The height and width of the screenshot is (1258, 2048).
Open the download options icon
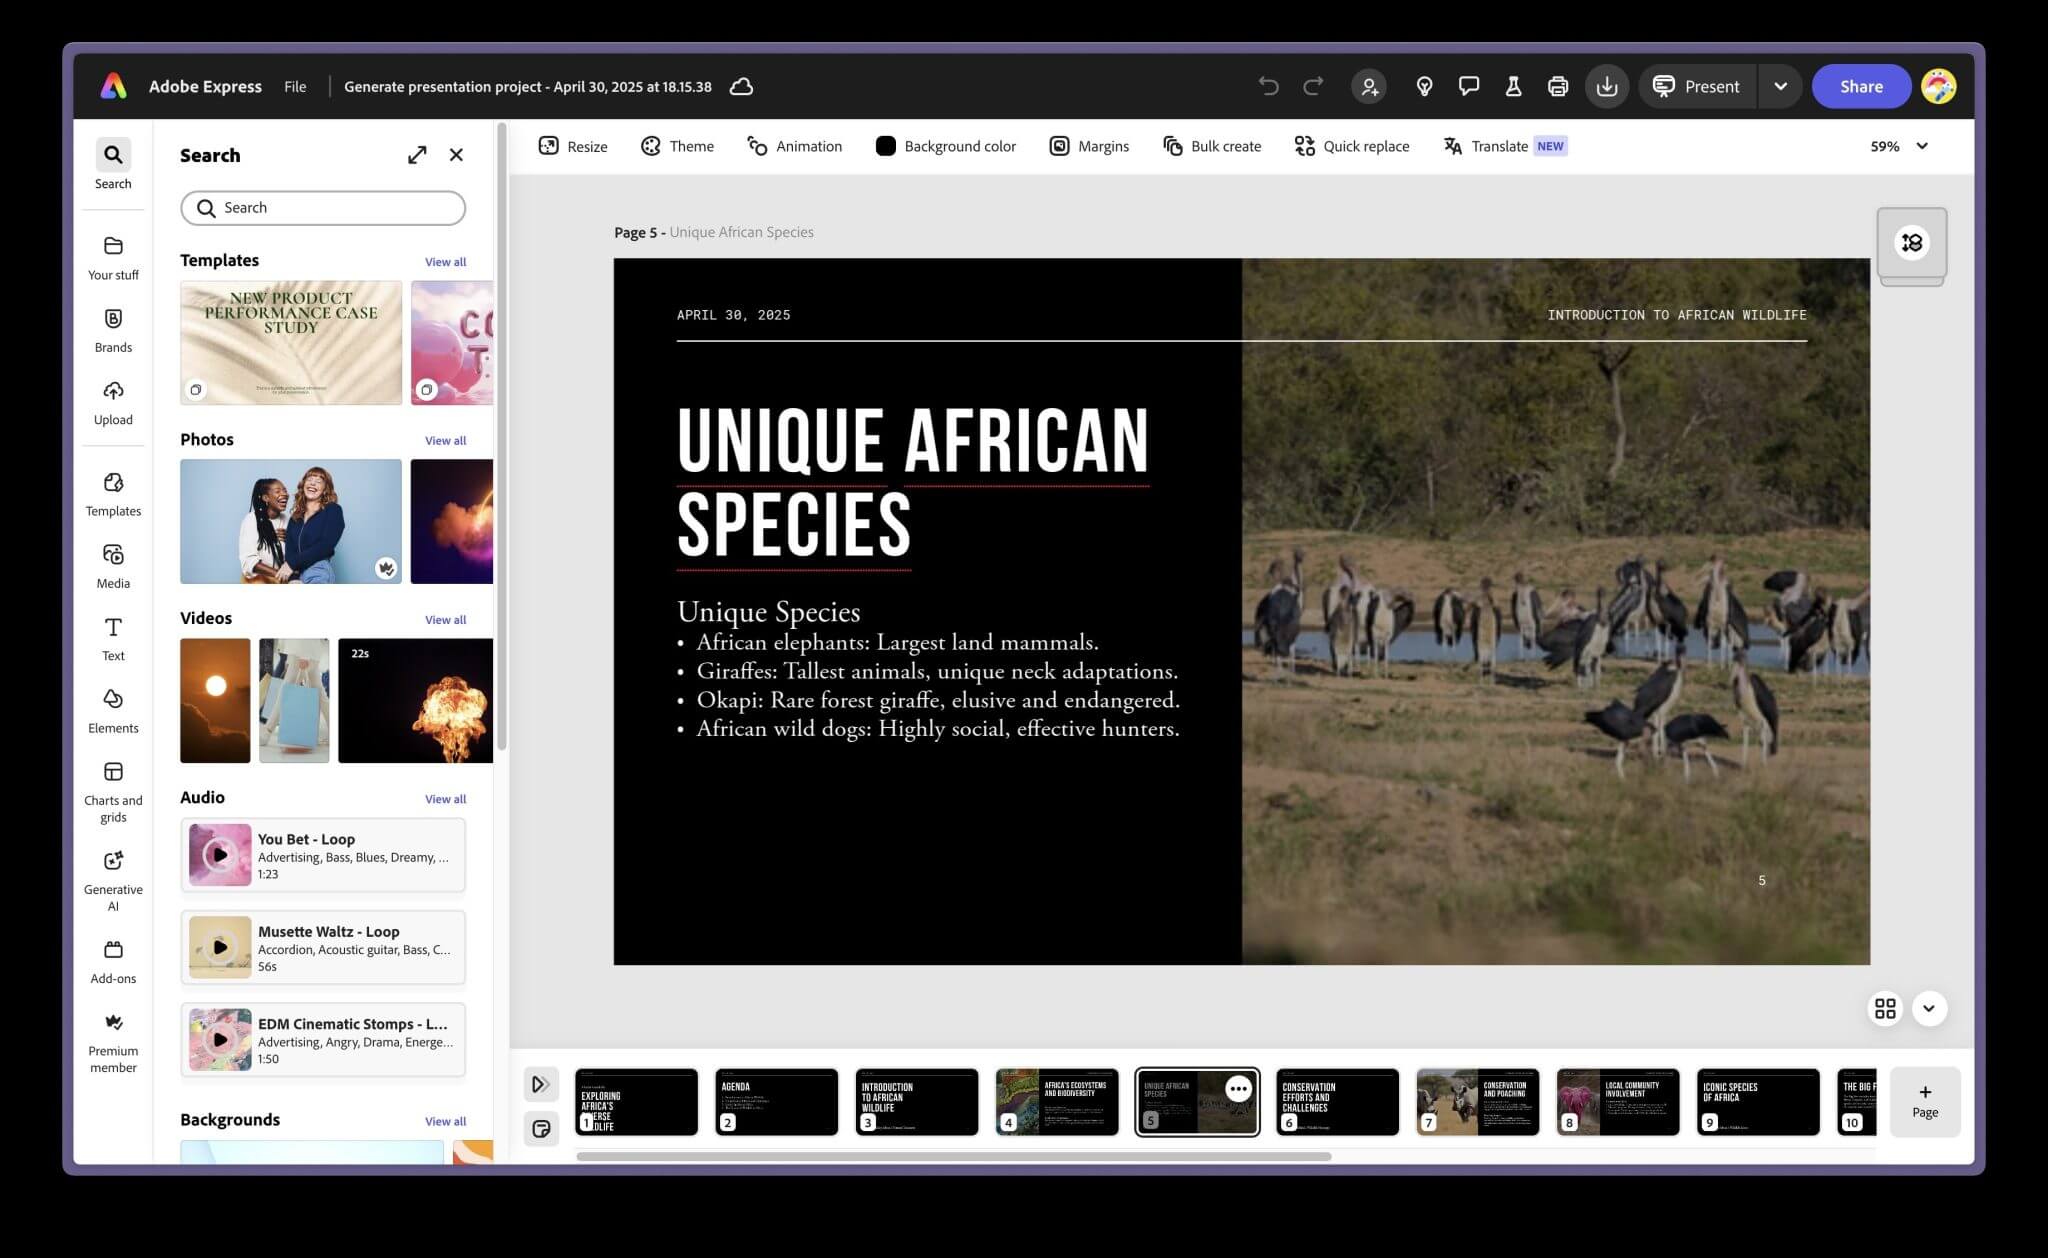[1607, 86]
